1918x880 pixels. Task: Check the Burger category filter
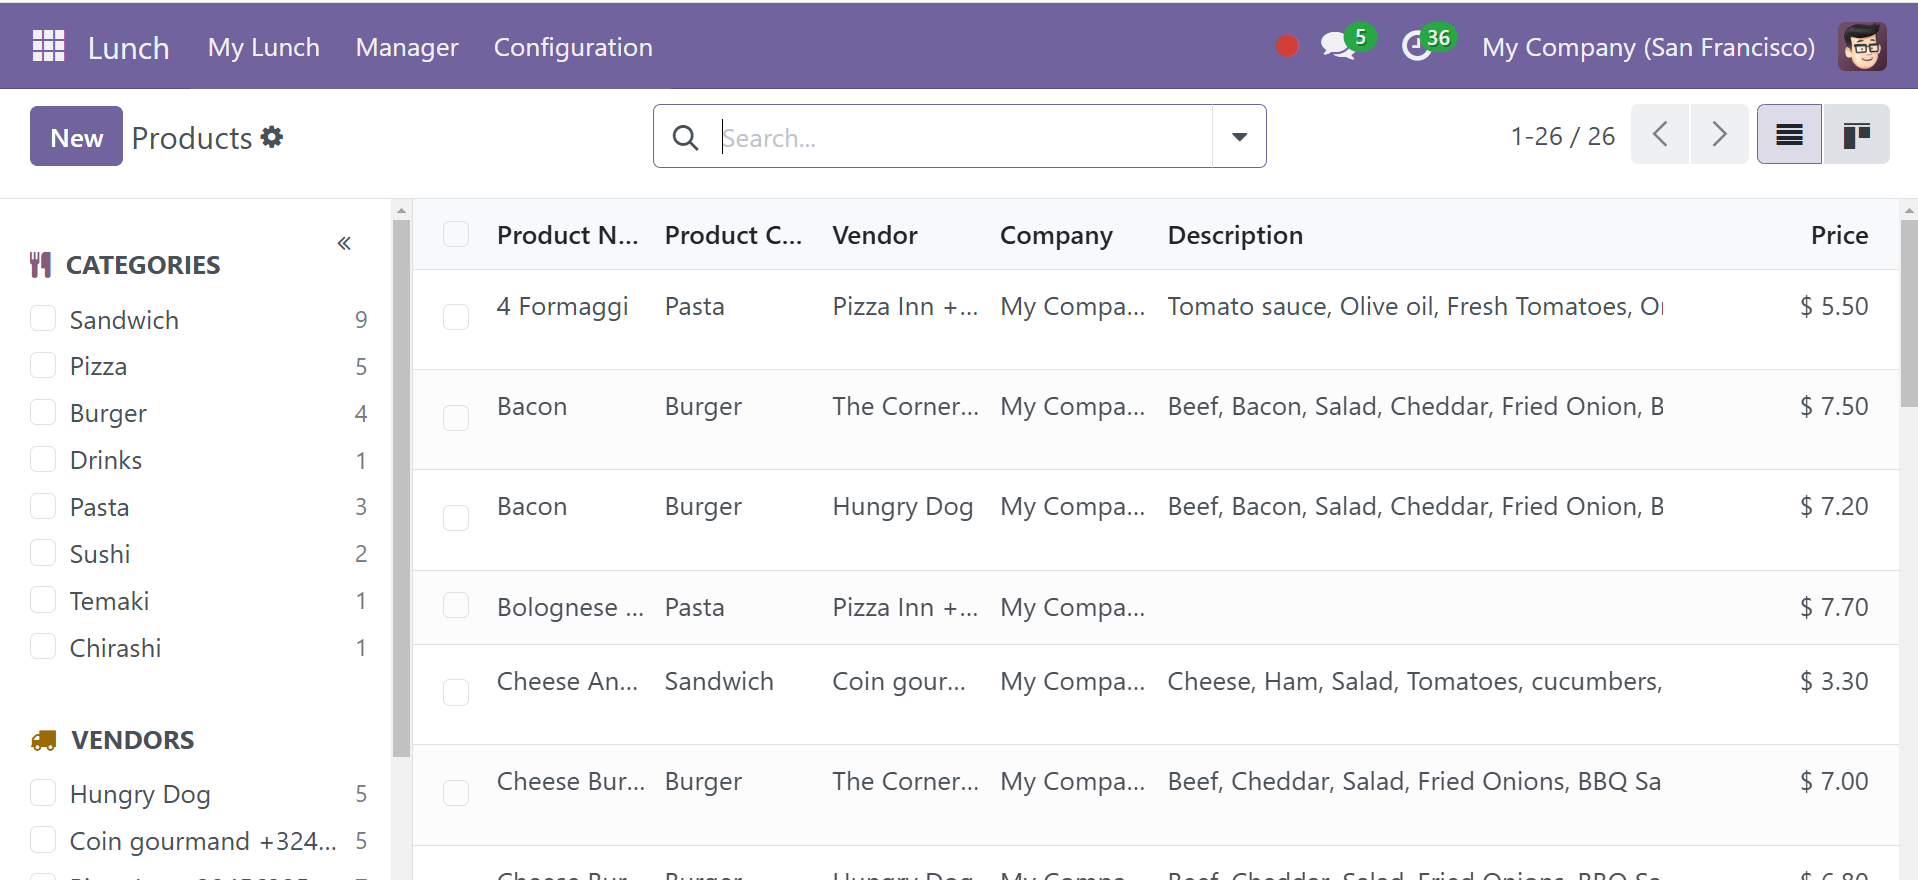43,413
